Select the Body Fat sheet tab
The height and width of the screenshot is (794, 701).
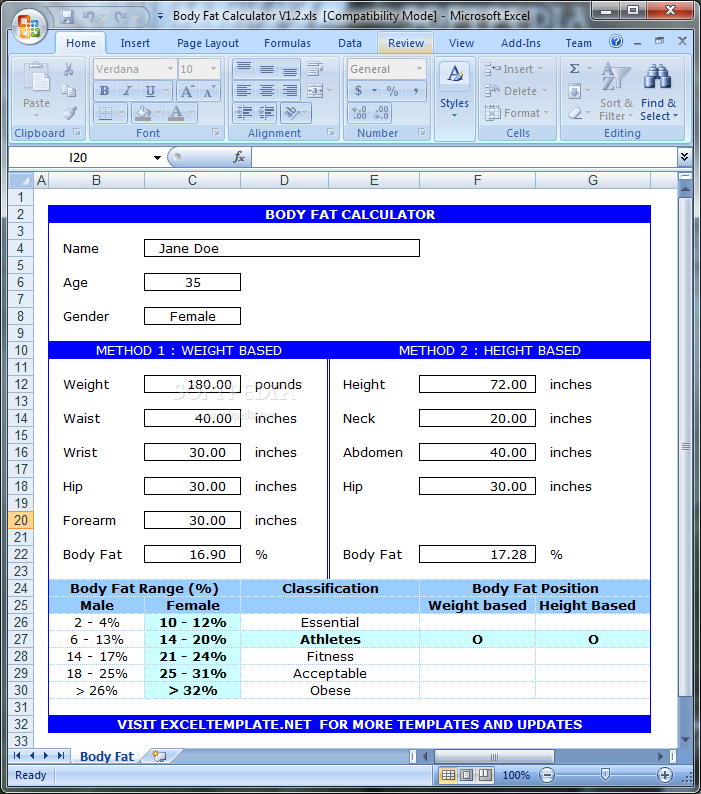click(x=106, y=757)
